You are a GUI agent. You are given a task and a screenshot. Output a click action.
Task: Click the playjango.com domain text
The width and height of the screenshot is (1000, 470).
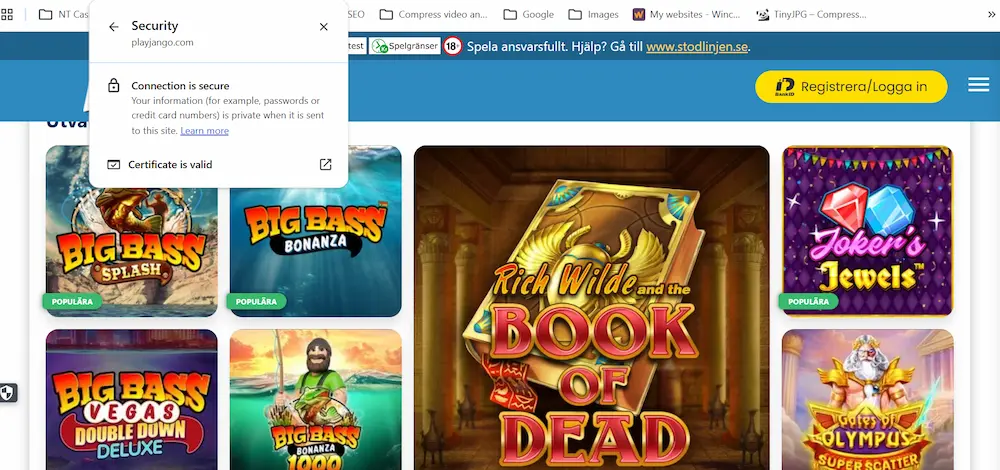[162, 43]
